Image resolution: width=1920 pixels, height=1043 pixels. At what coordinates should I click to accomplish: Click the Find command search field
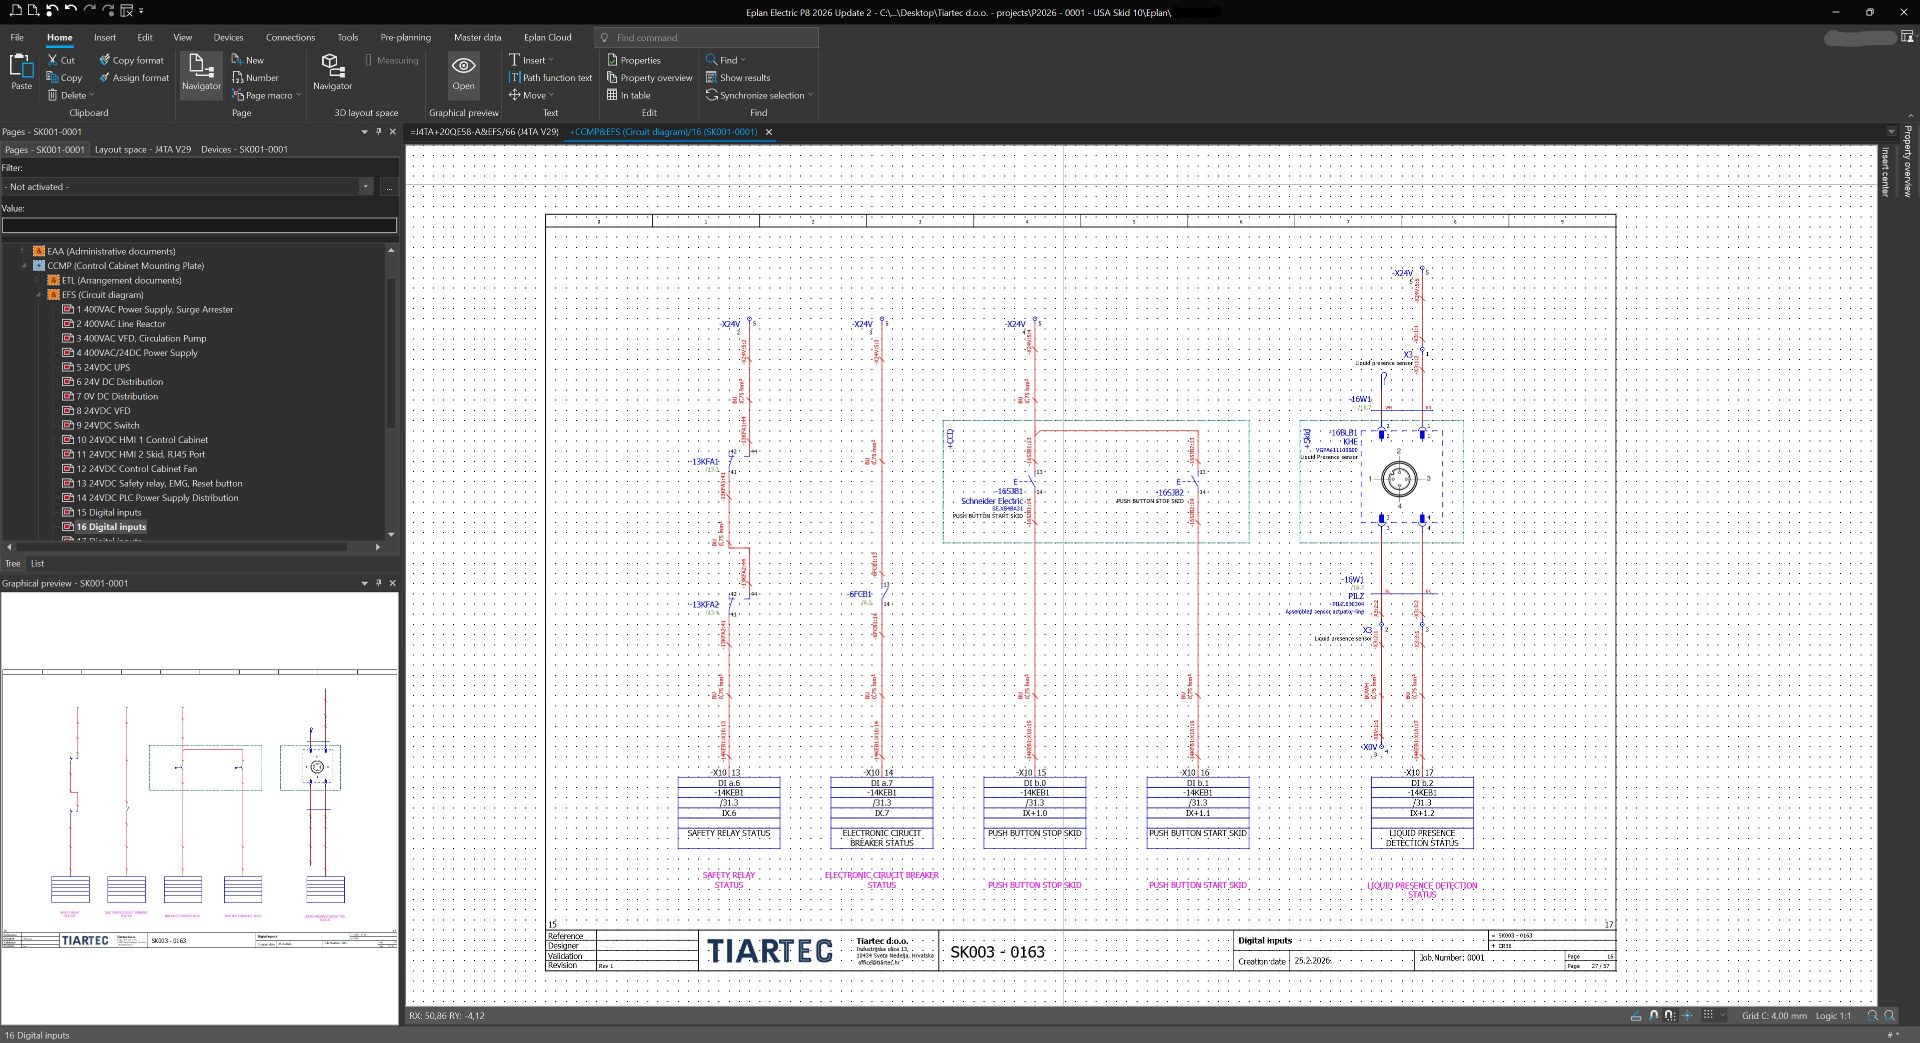pyautogui.click(x=707, y=37)
